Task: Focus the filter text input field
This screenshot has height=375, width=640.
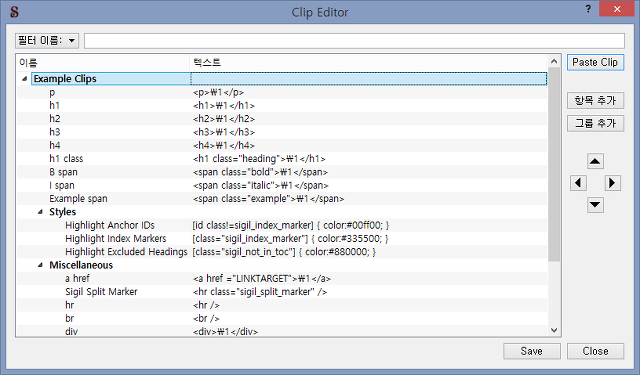Action: pyautogui.click(x=354, y=40)
